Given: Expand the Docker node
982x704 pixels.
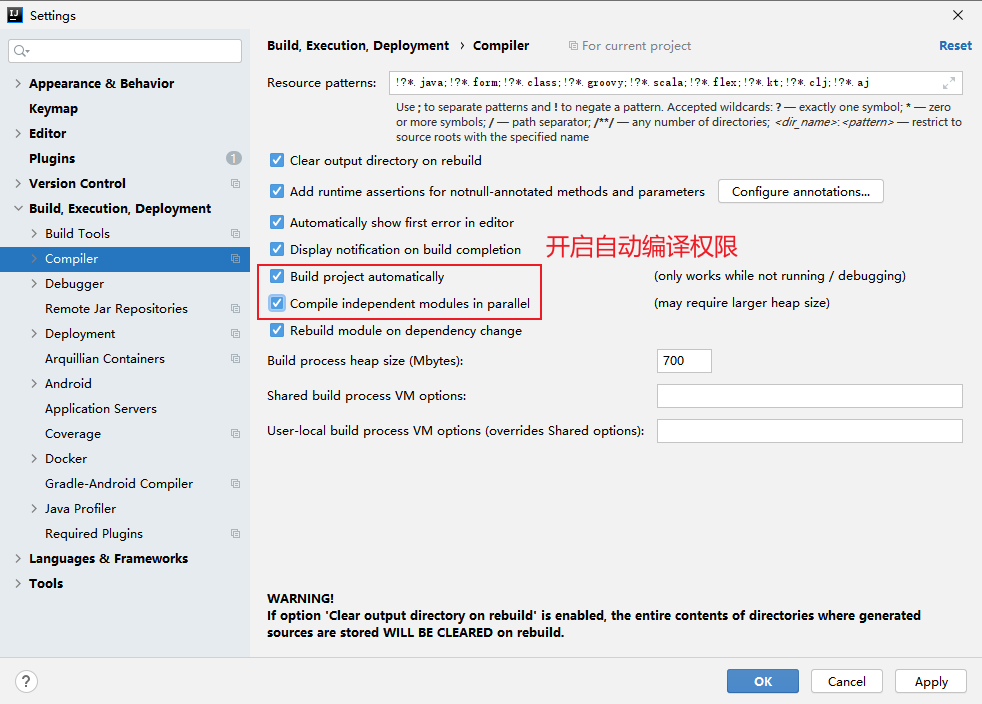Looking at the screenshot, I should 34,458.
